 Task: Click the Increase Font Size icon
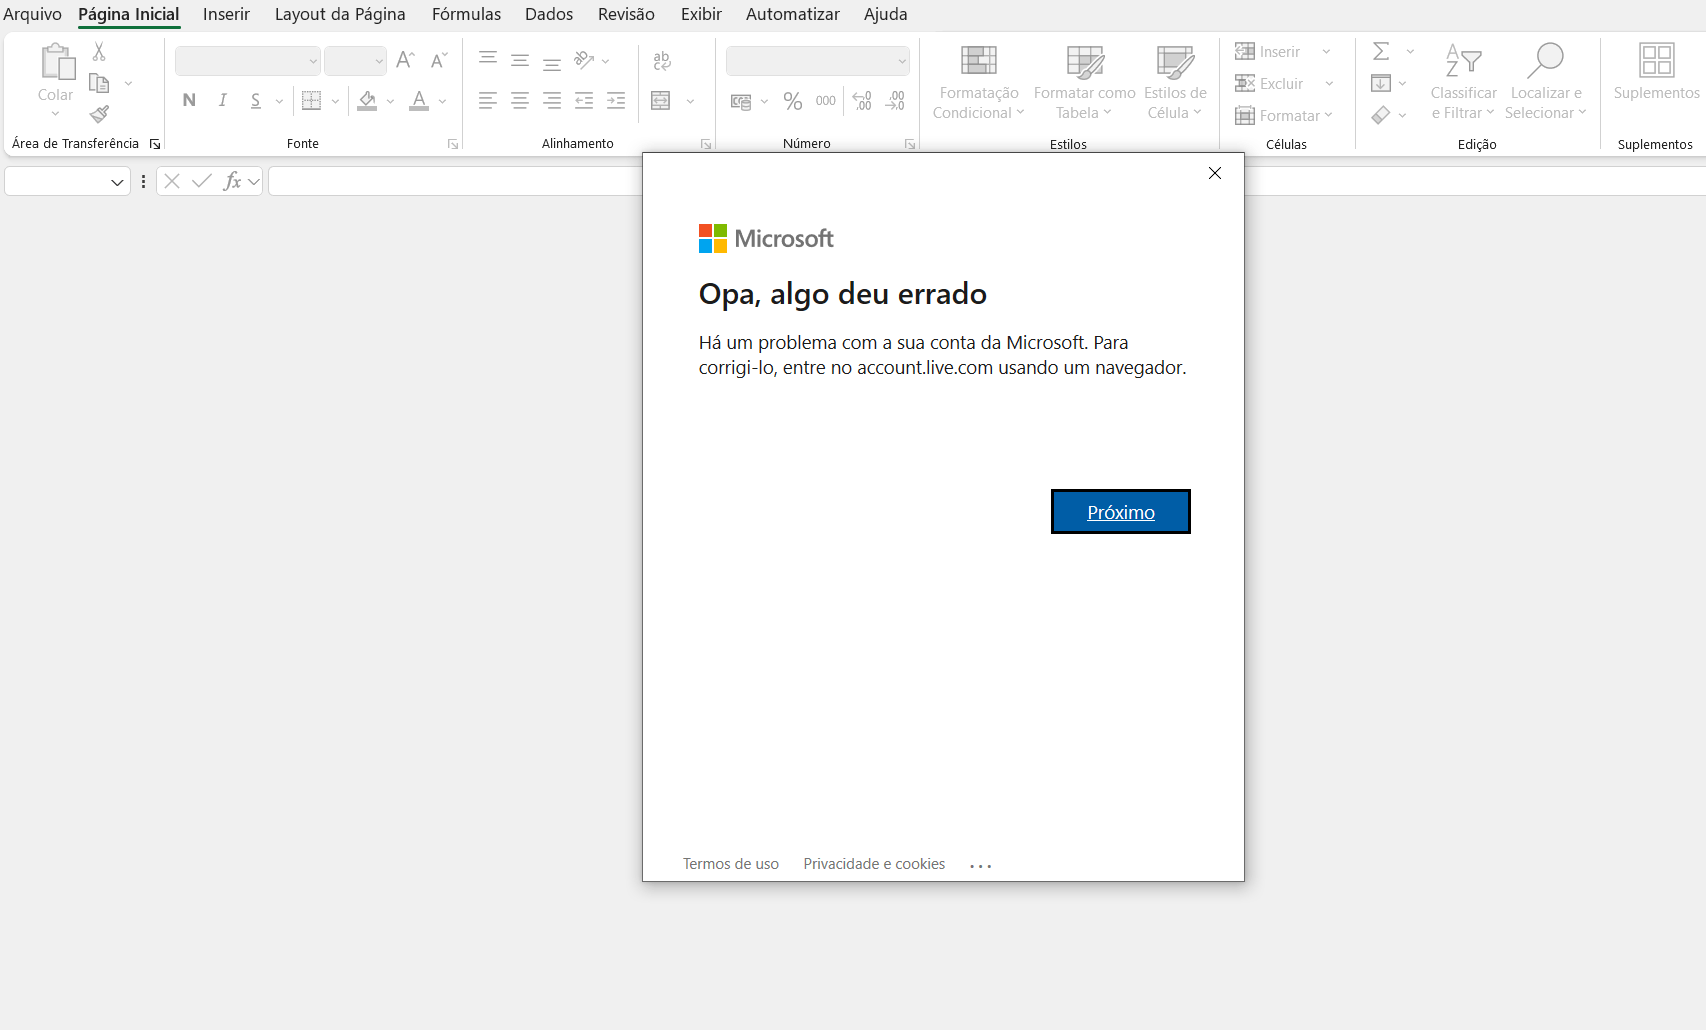(x=405, y=60)
